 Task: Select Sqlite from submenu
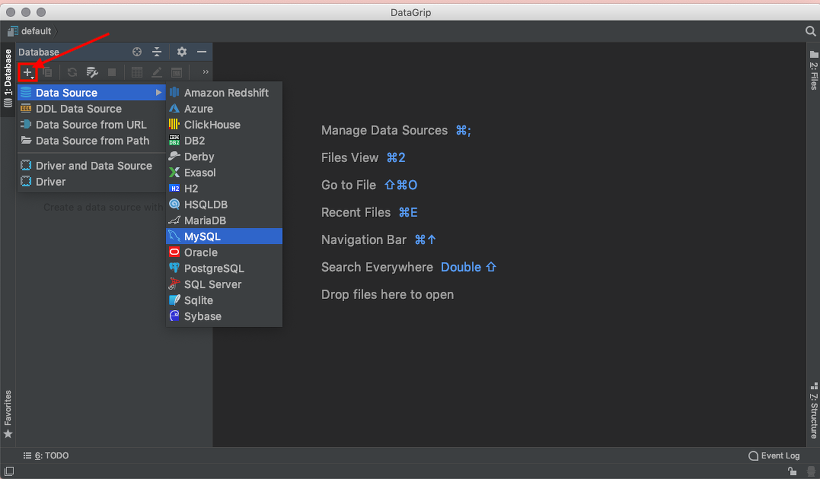[224, 300]
